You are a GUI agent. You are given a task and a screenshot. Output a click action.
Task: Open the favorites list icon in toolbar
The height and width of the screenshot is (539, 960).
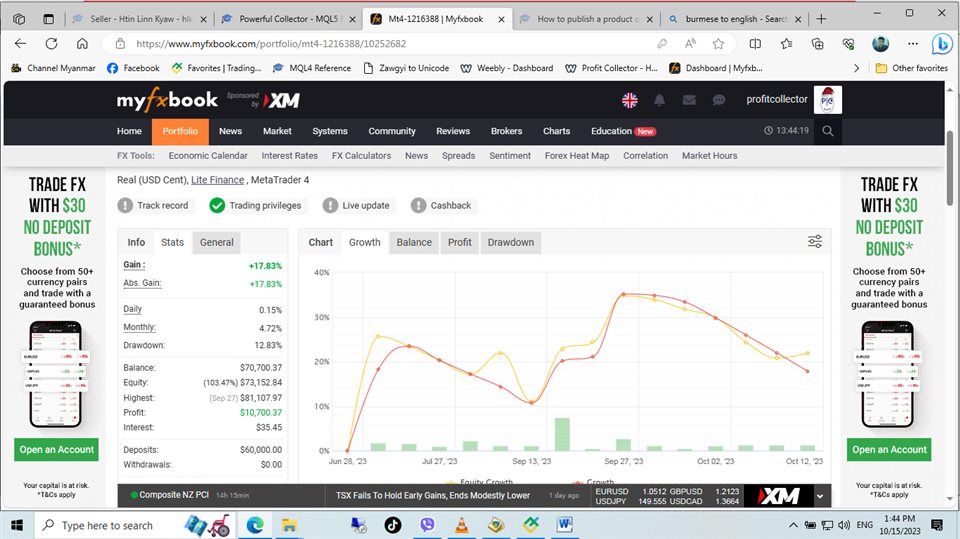pos(787,43)
